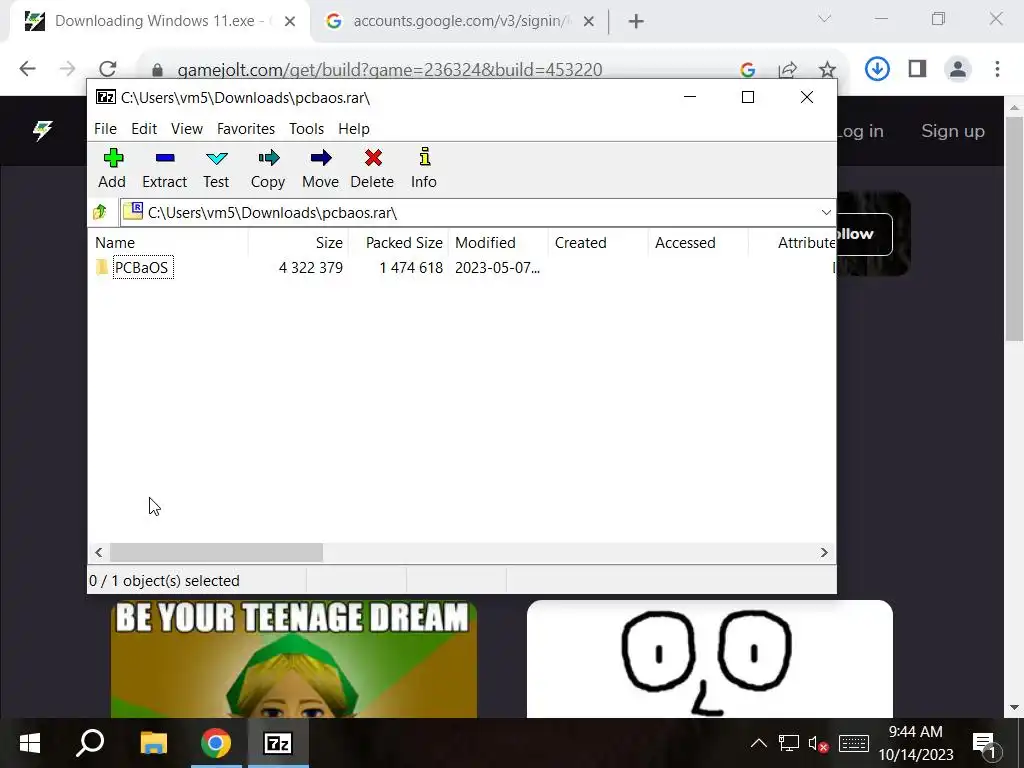Click the horizontal scrollbar thumb in 7-Zip
1024x768 pixels.
[x=216, y=552]
